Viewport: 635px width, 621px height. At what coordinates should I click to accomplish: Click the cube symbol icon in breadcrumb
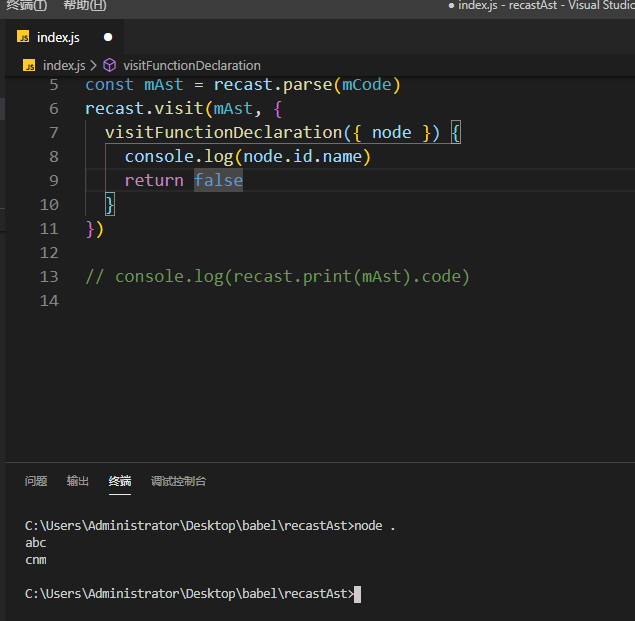coord(110,65)
